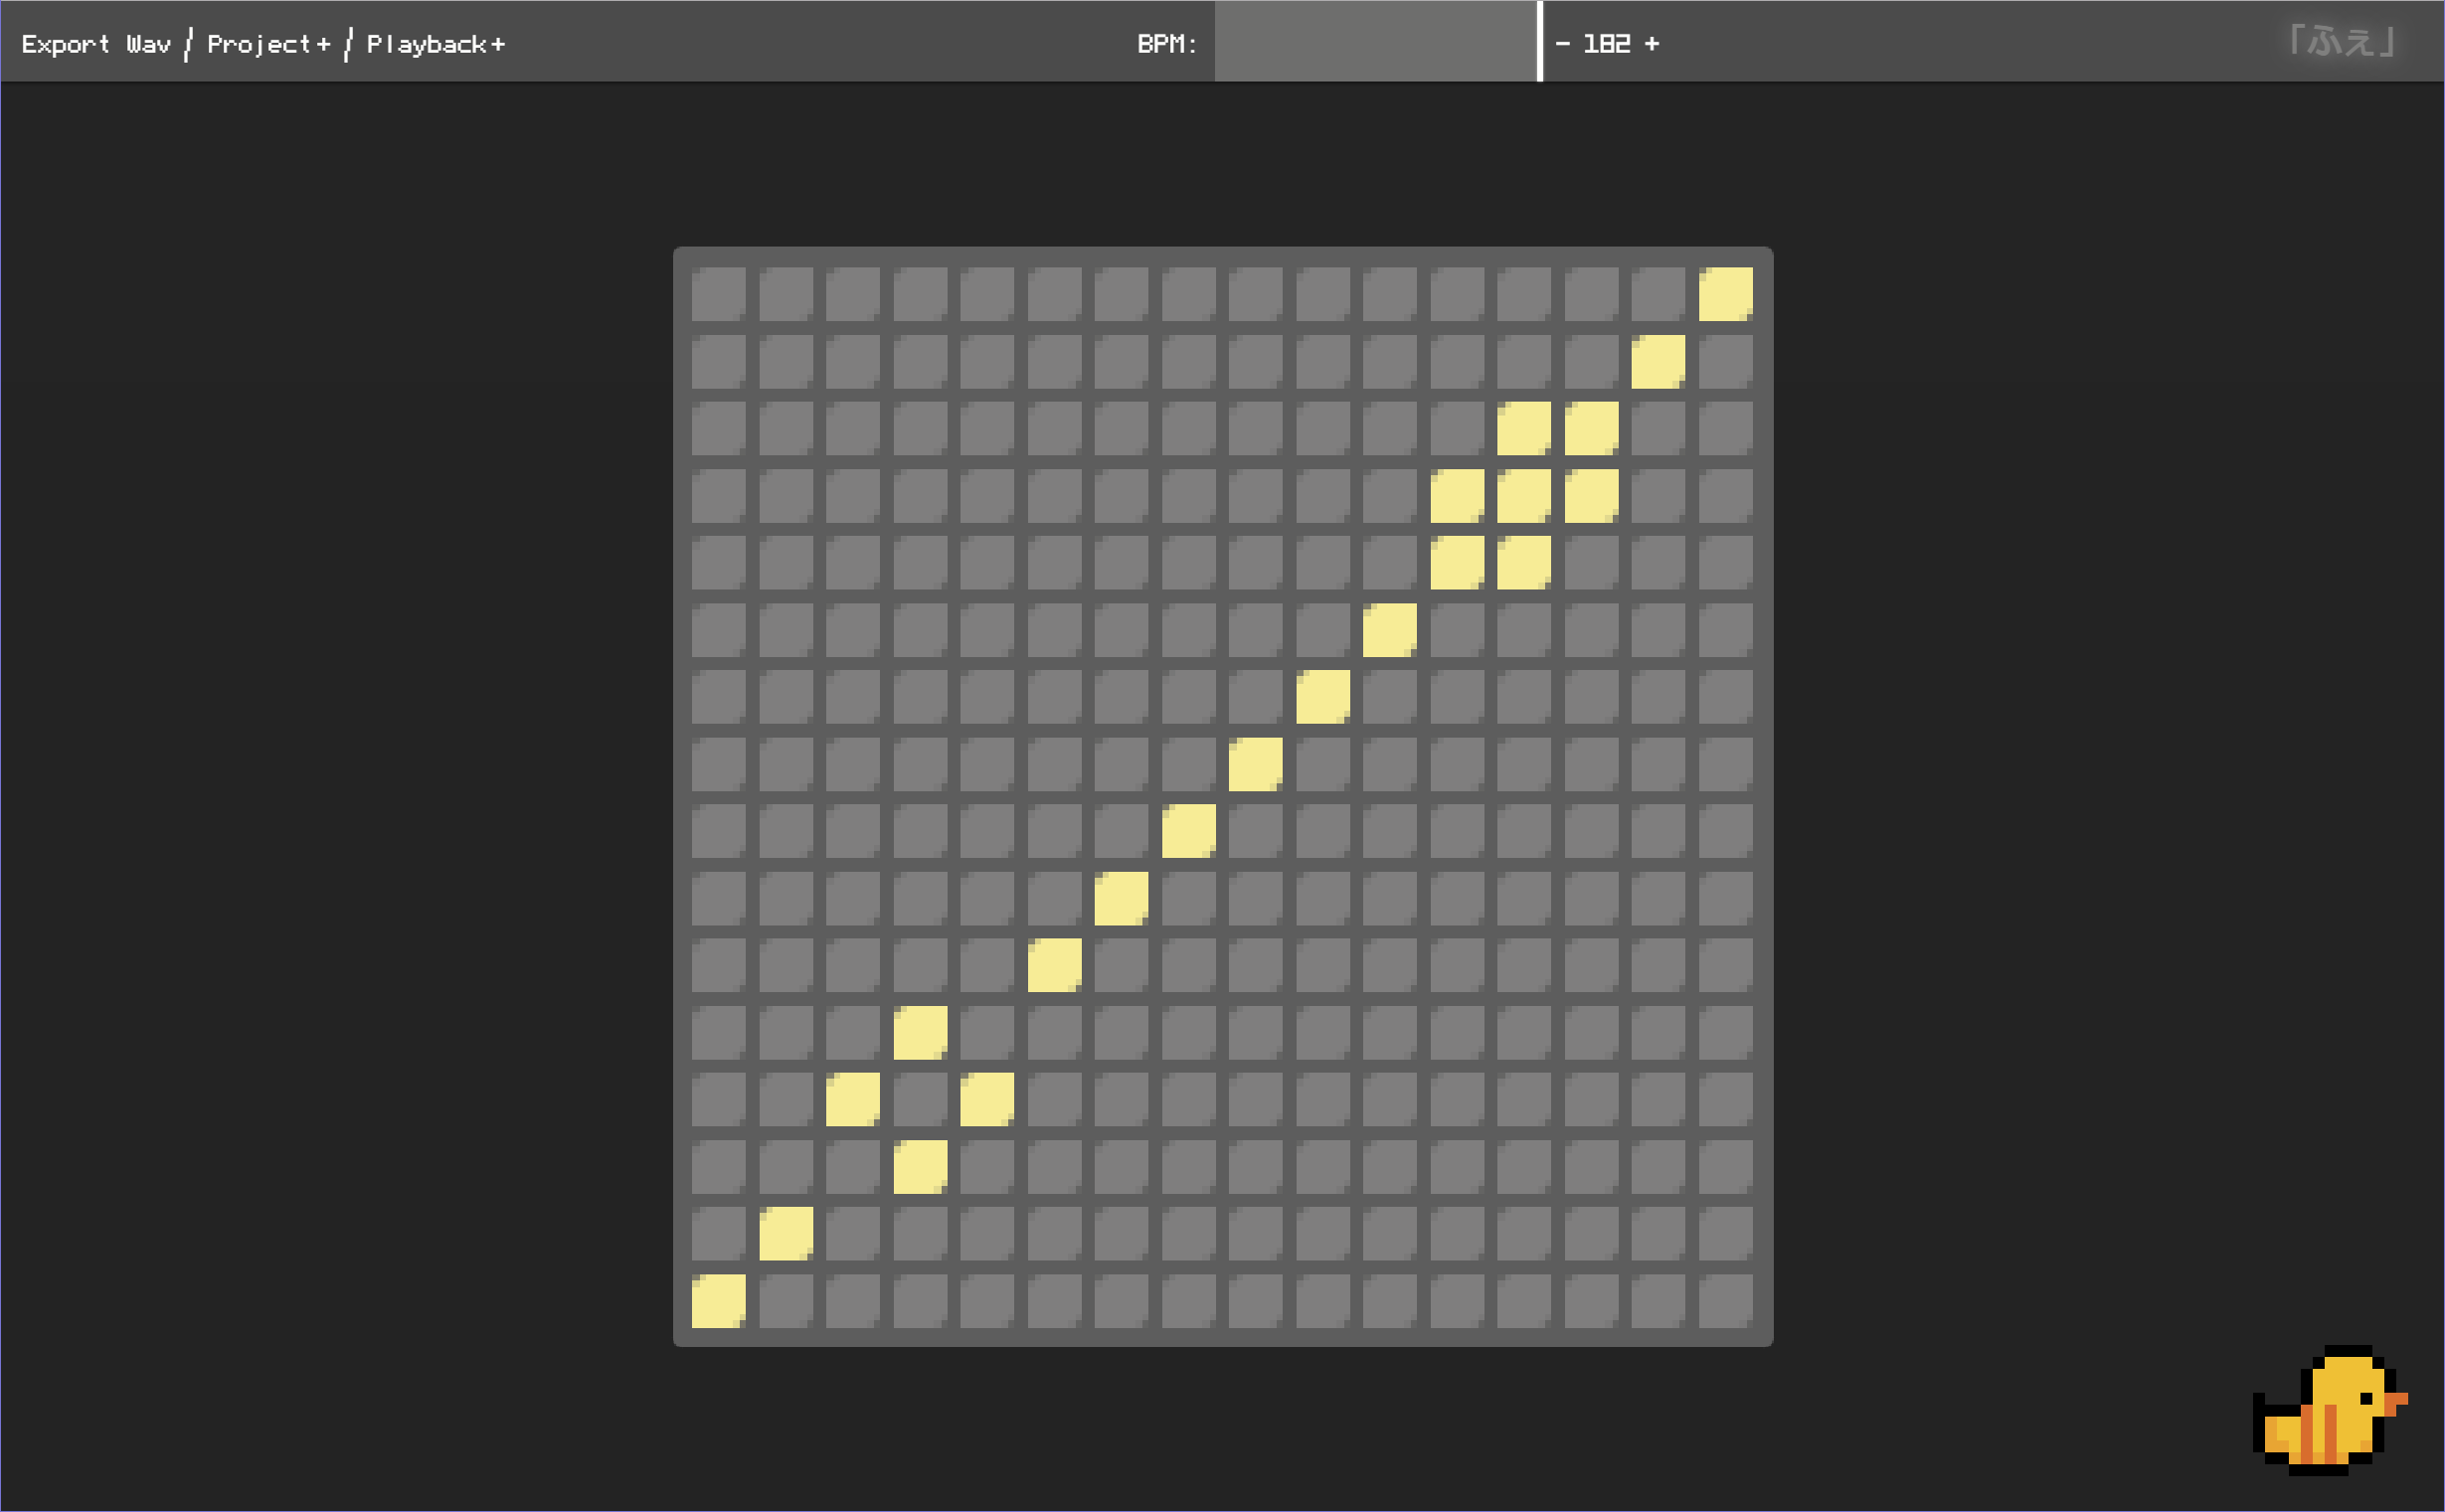Turn off the diamond pattern's bottom cell
2445x1512 pixels.
click(920, 1166)
